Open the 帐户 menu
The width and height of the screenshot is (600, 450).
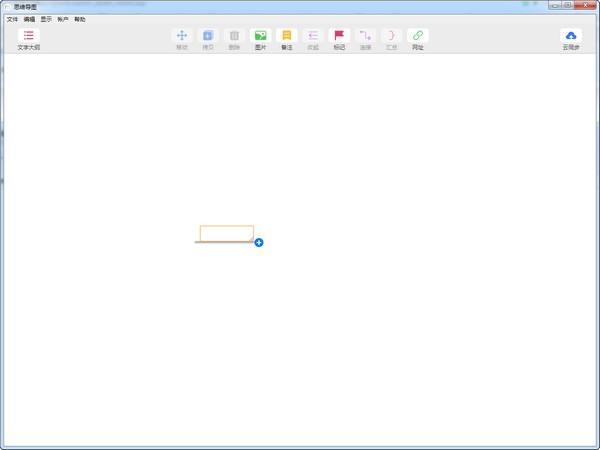[x=63, y=19]
